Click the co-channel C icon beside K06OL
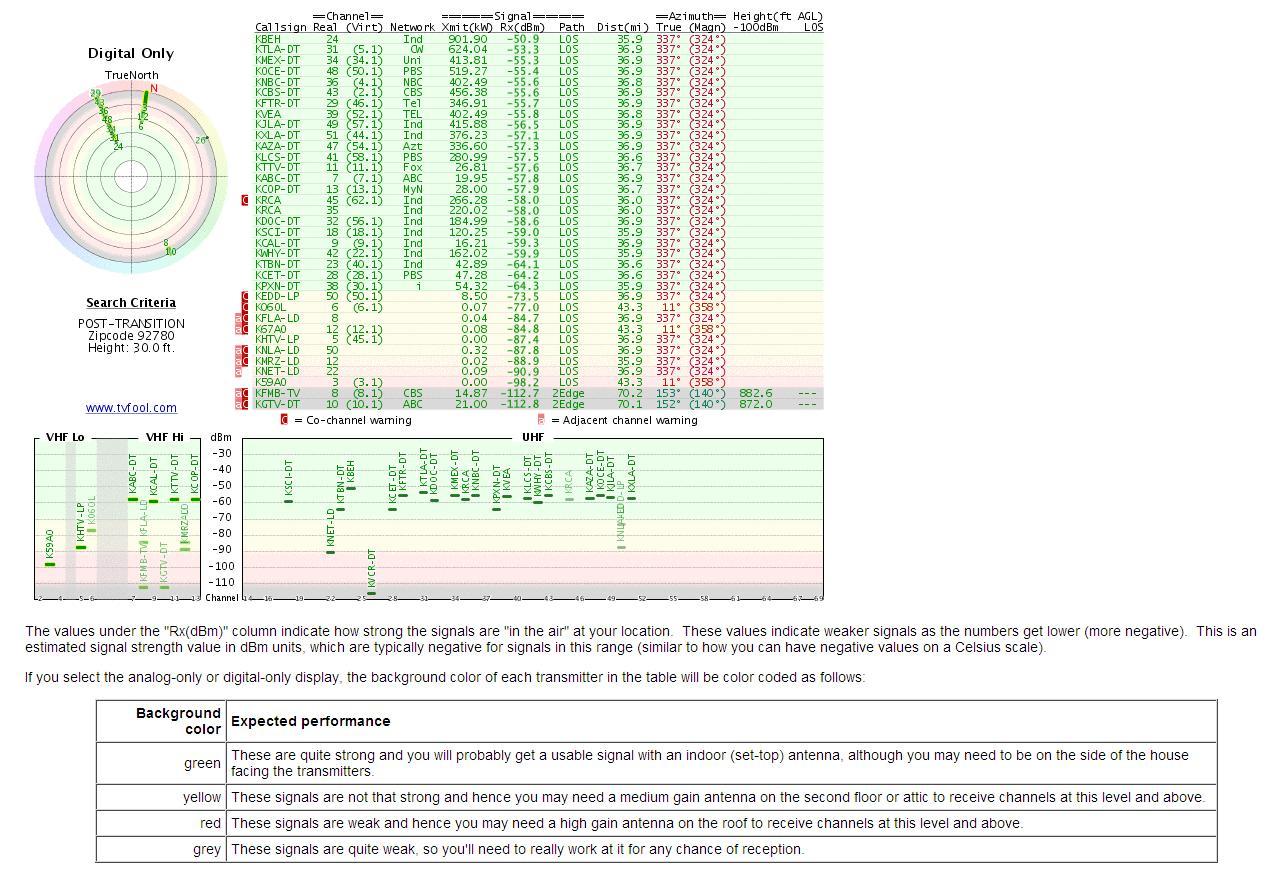The width and height of the screenshot is (1271, 875). pyautogui.click(x=246, y=307)
